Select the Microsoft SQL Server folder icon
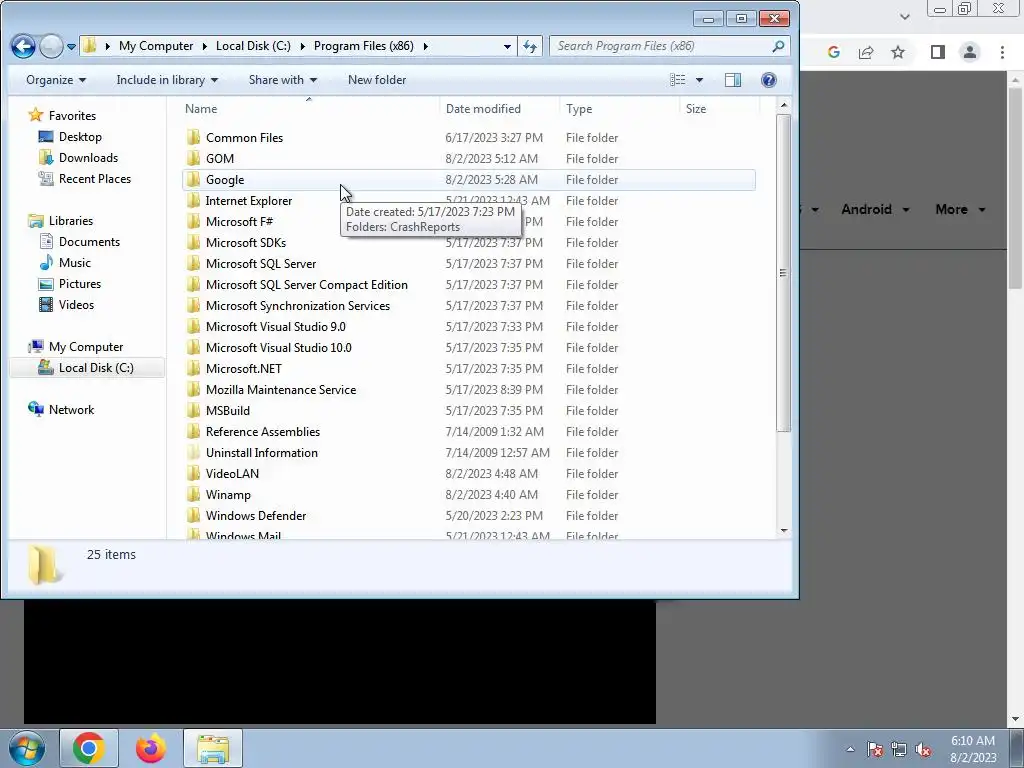The width and height of the screenshot is (1024, 768). [x=193, y=264]
